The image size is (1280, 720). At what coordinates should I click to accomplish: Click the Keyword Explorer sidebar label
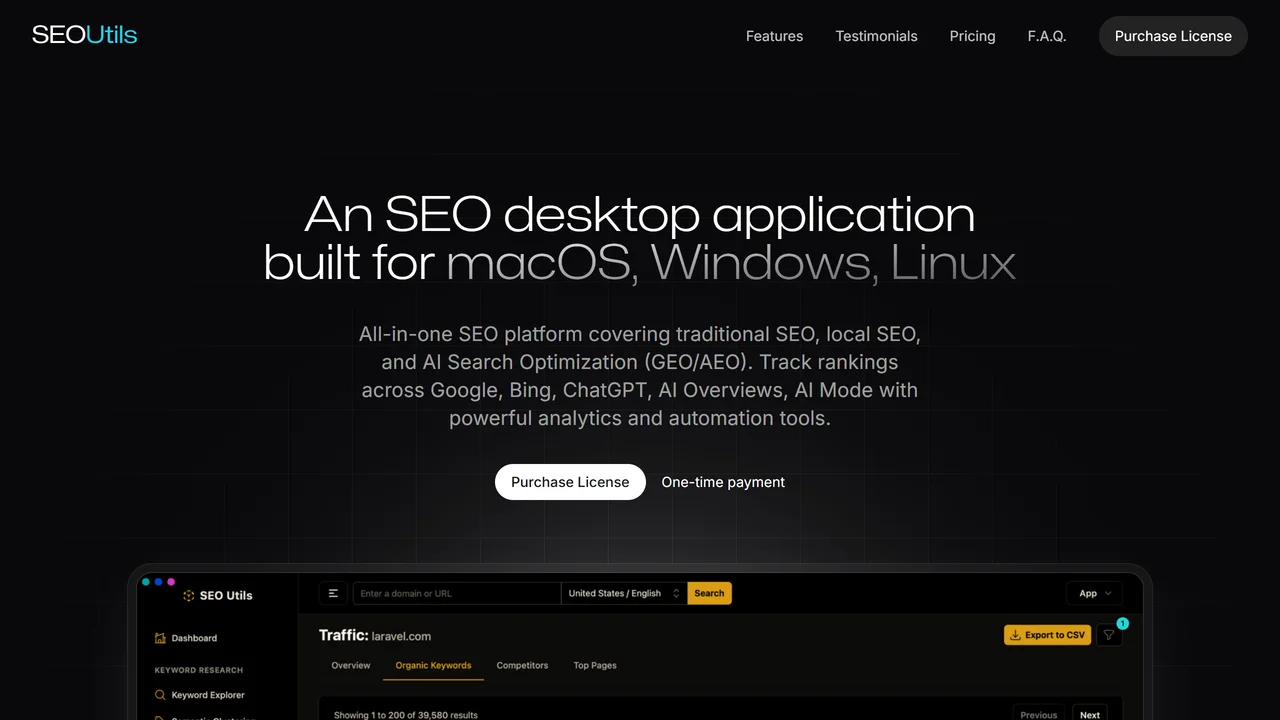(208, 695)
